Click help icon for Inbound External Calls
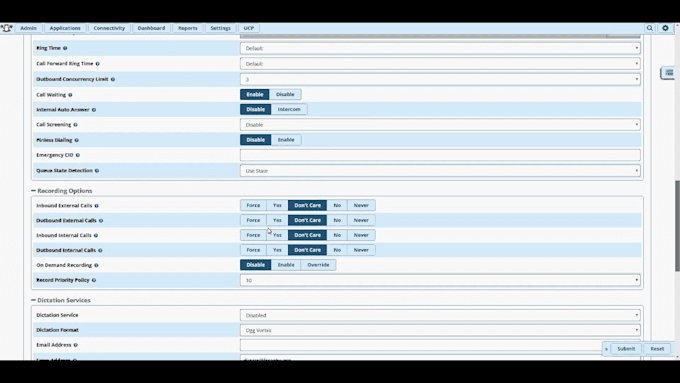Viewport: 680px width, 383px height. coord(97,206)
